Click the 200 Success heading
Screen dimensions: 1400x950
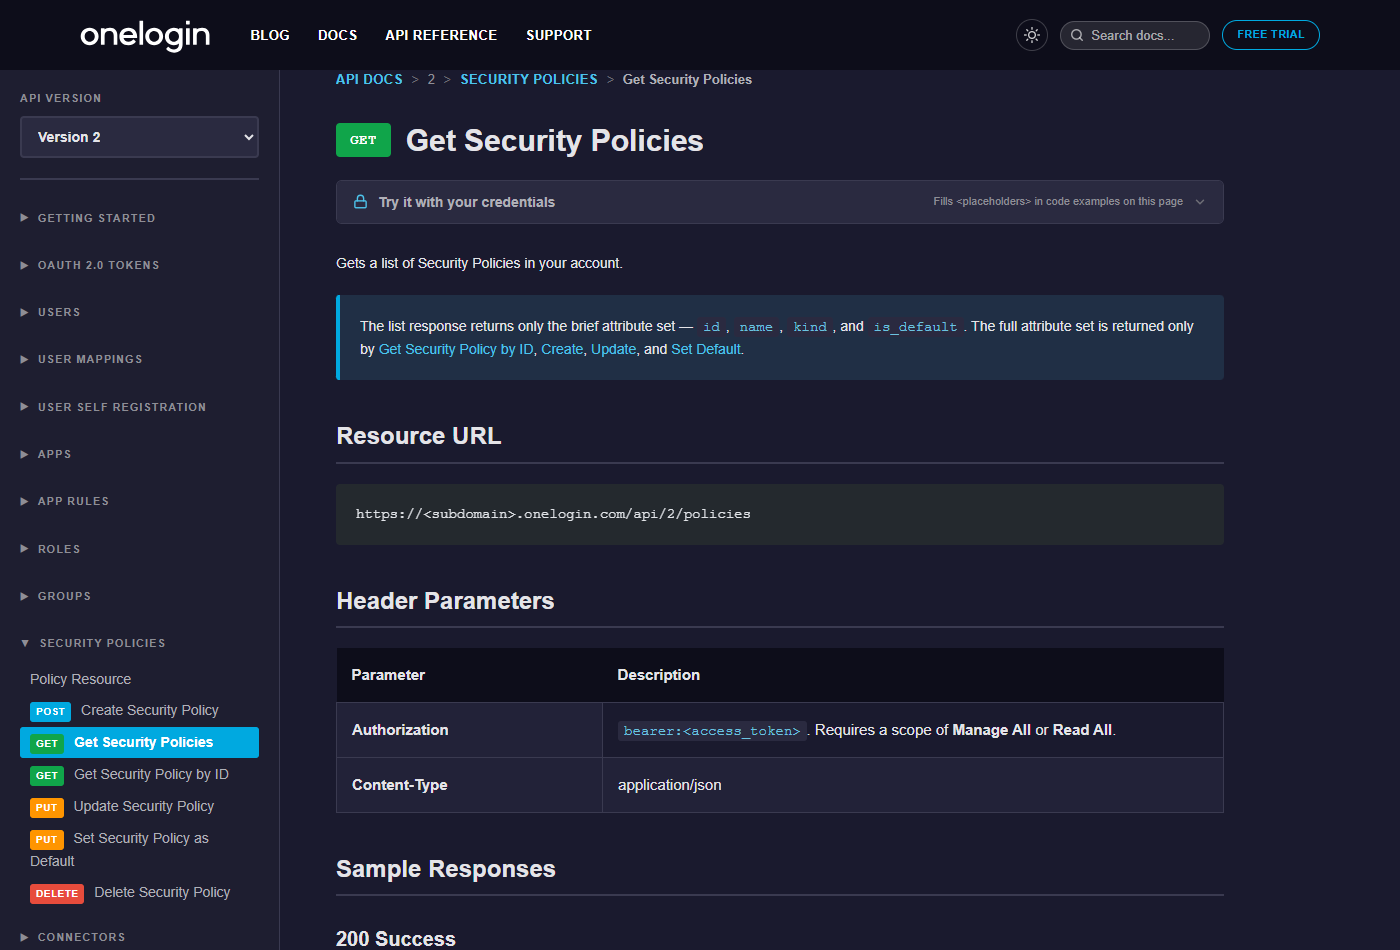coord(396,939)
